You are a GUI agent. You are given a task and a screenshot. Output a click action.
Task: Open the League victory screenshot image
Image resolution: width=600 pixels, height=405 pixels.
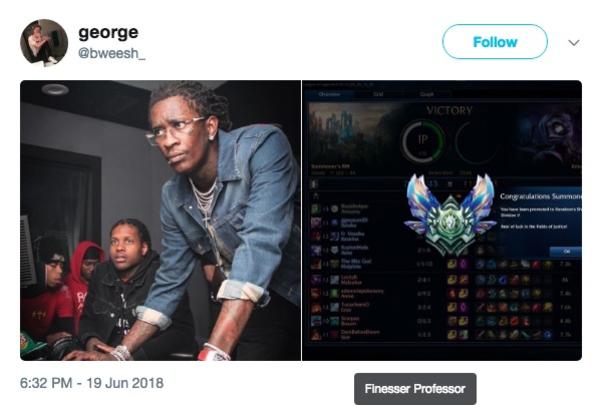click(442, 220)
